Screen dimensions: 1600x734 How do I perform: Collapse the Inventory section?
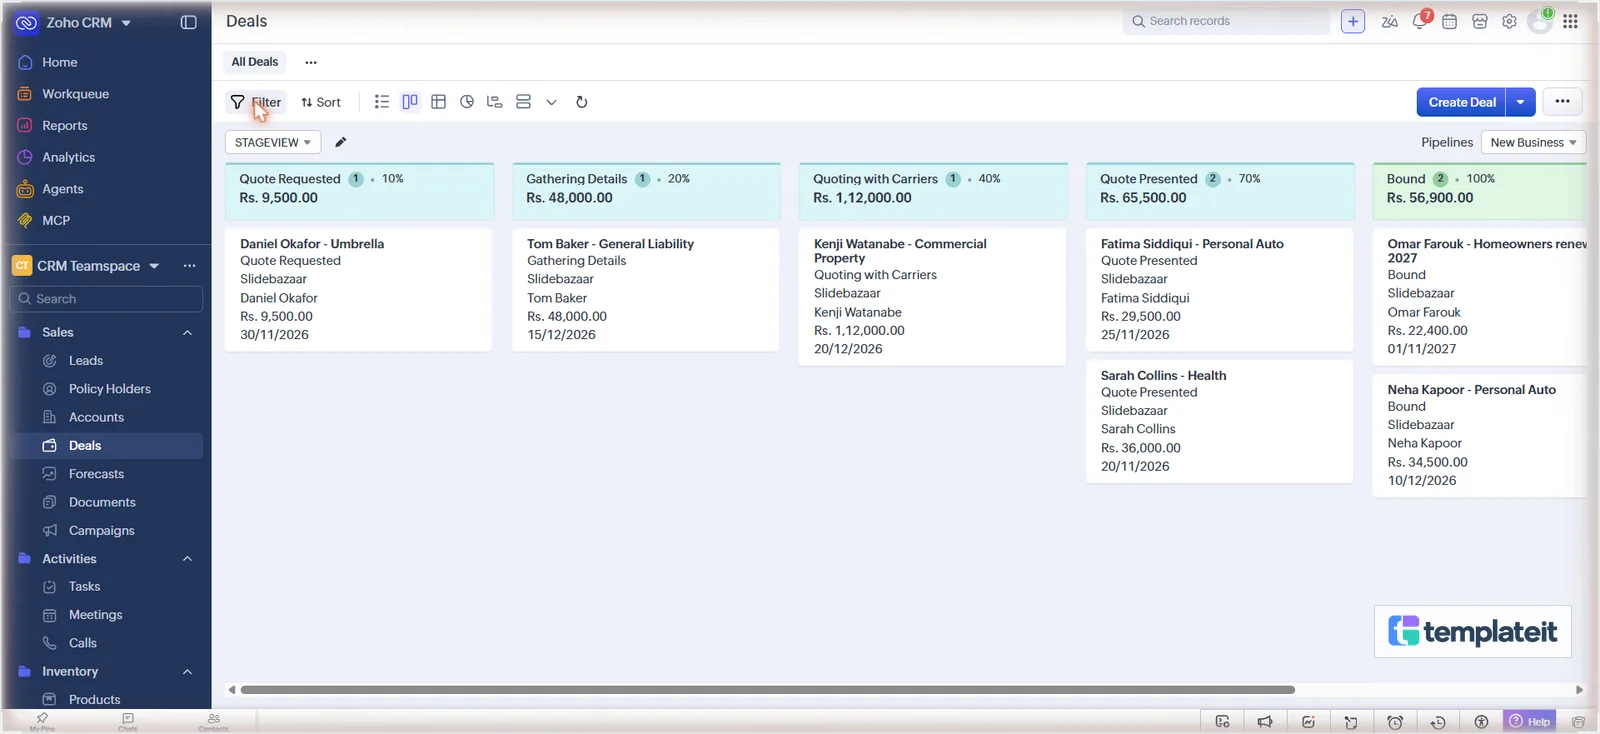click(x=187, y=672)
